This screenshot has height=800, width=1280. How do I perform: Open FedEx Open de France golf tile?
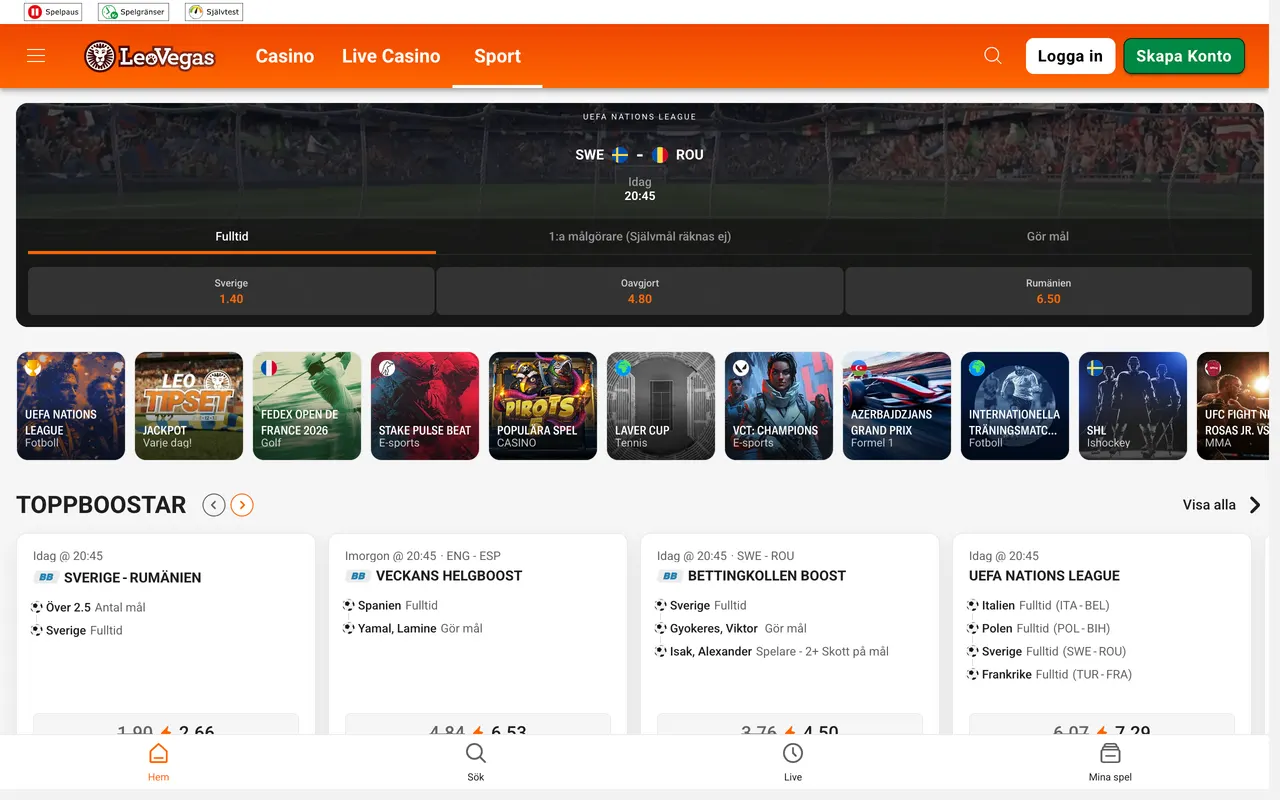click(x=307, y=406)
